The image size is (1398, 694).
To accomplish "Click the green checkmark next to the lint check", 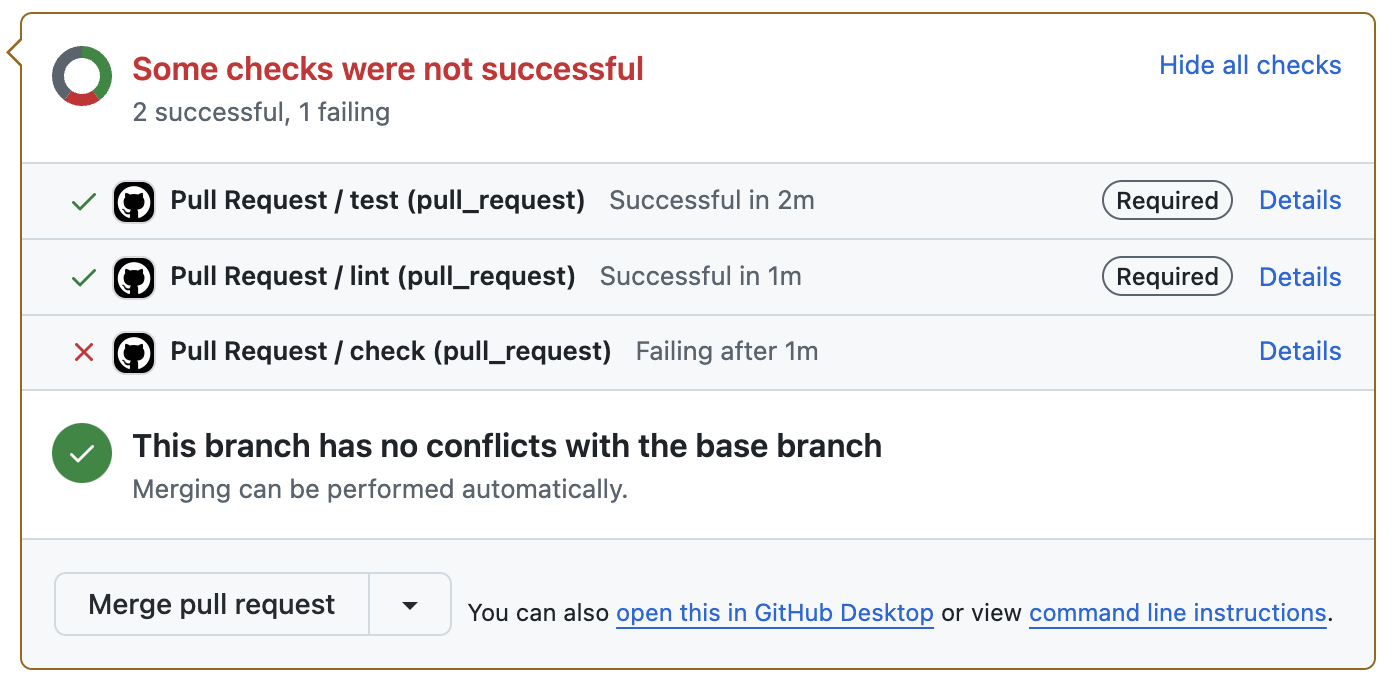I will click(84, 276).
